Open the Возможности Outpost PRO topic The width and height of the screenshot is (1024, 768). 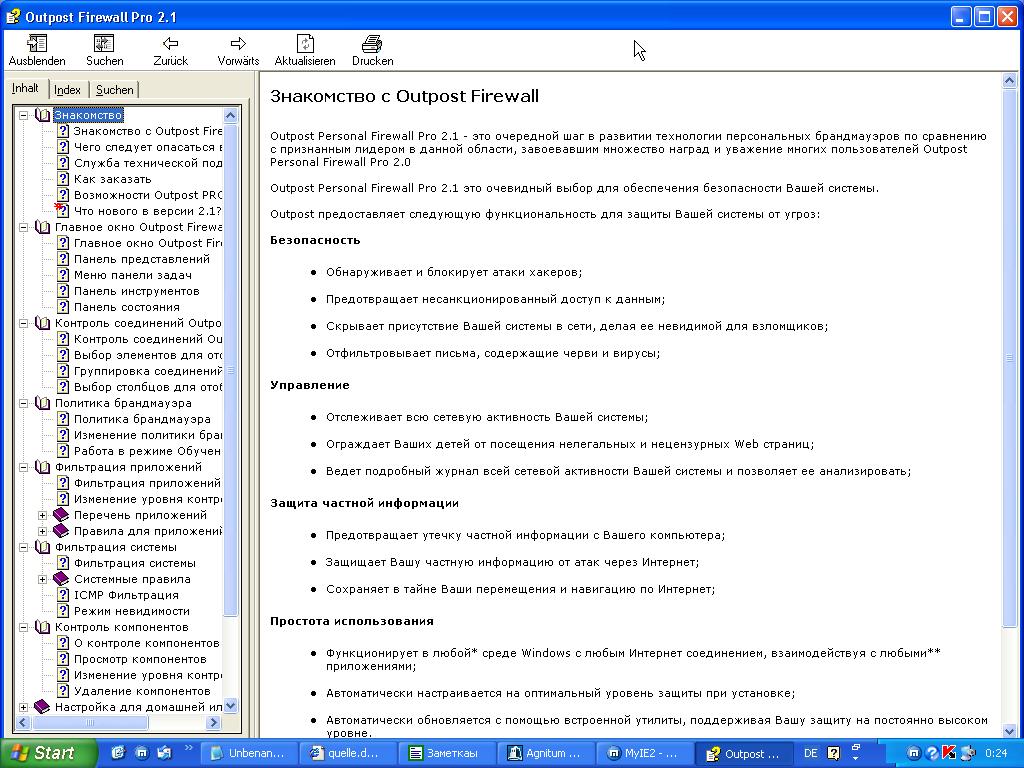point(148,195)
